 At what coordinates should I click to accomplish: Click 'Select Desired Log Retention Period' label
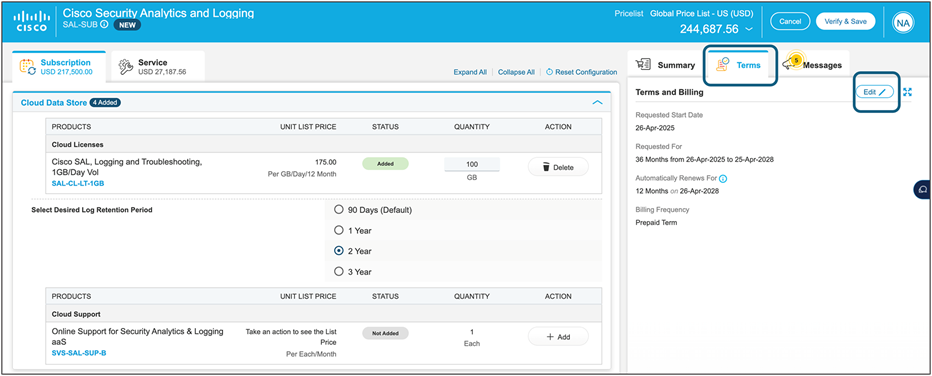pos(92,210)
